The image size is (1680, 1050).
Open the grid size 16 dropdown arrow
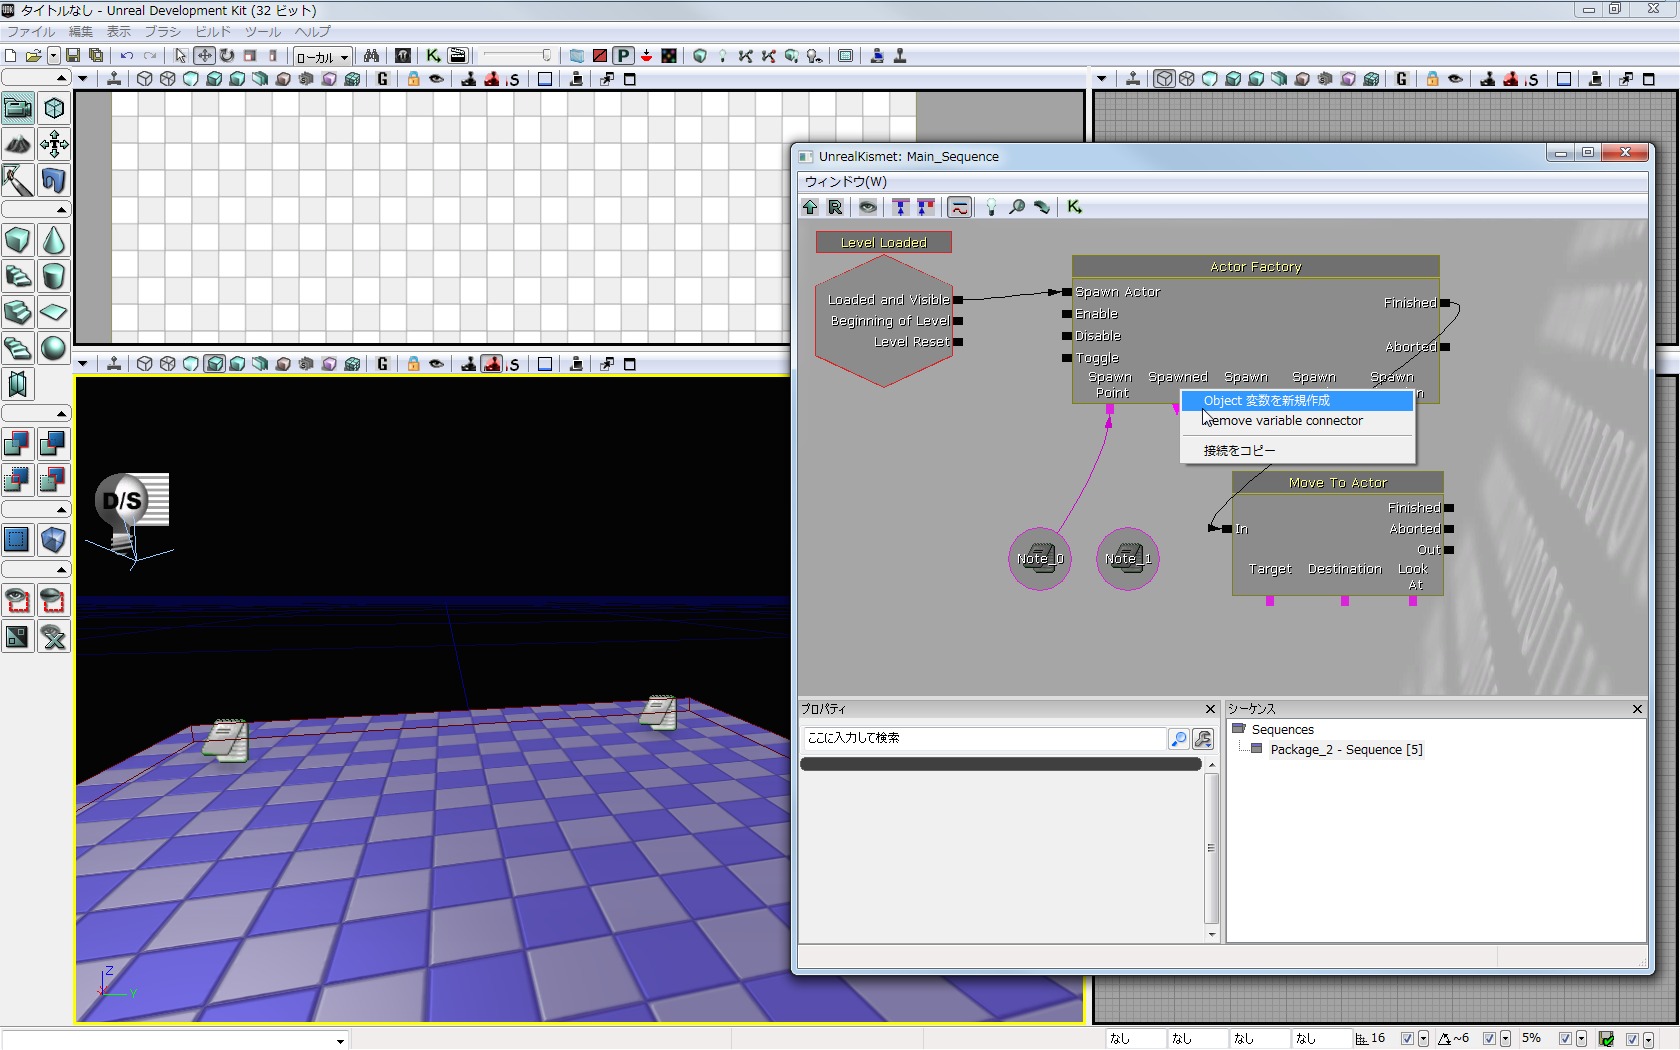[1423, 1040]
